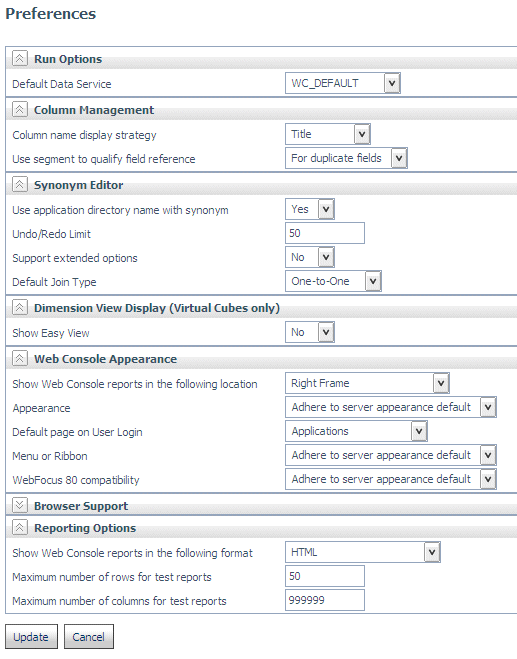Click the Undo/Redo Limit label
Image resolution: width=517 pixels, height=659 pixels.
[x=51, y=234]
